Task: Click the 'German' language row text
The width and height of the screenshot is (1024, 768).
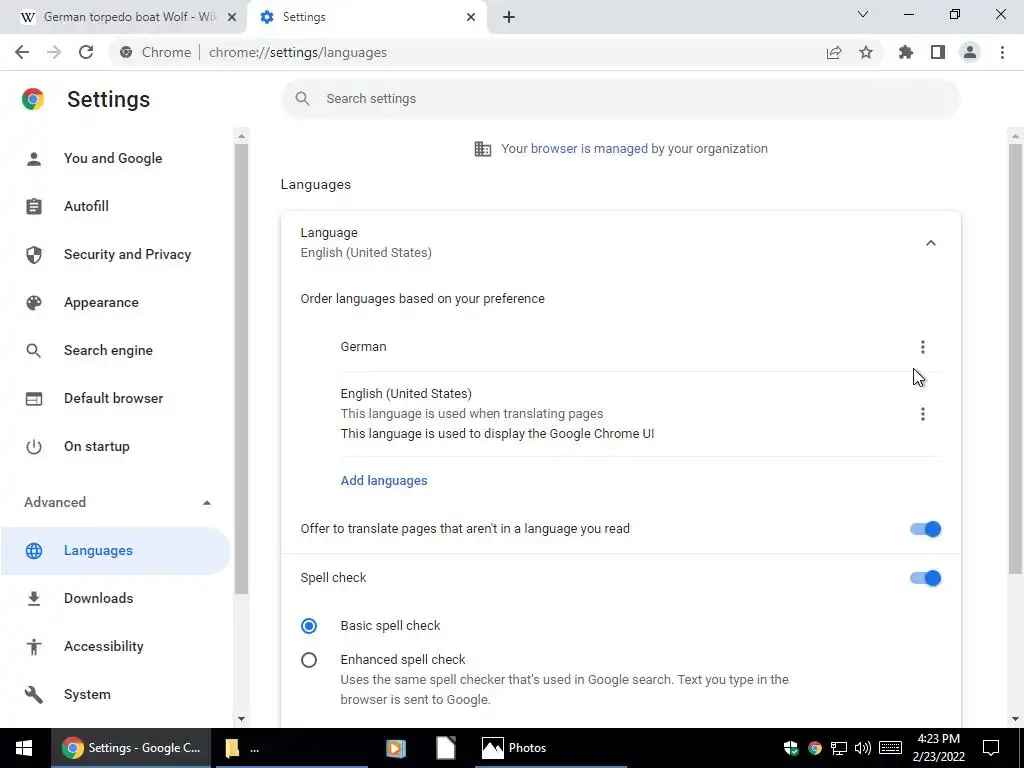Action: click(363, 347)
